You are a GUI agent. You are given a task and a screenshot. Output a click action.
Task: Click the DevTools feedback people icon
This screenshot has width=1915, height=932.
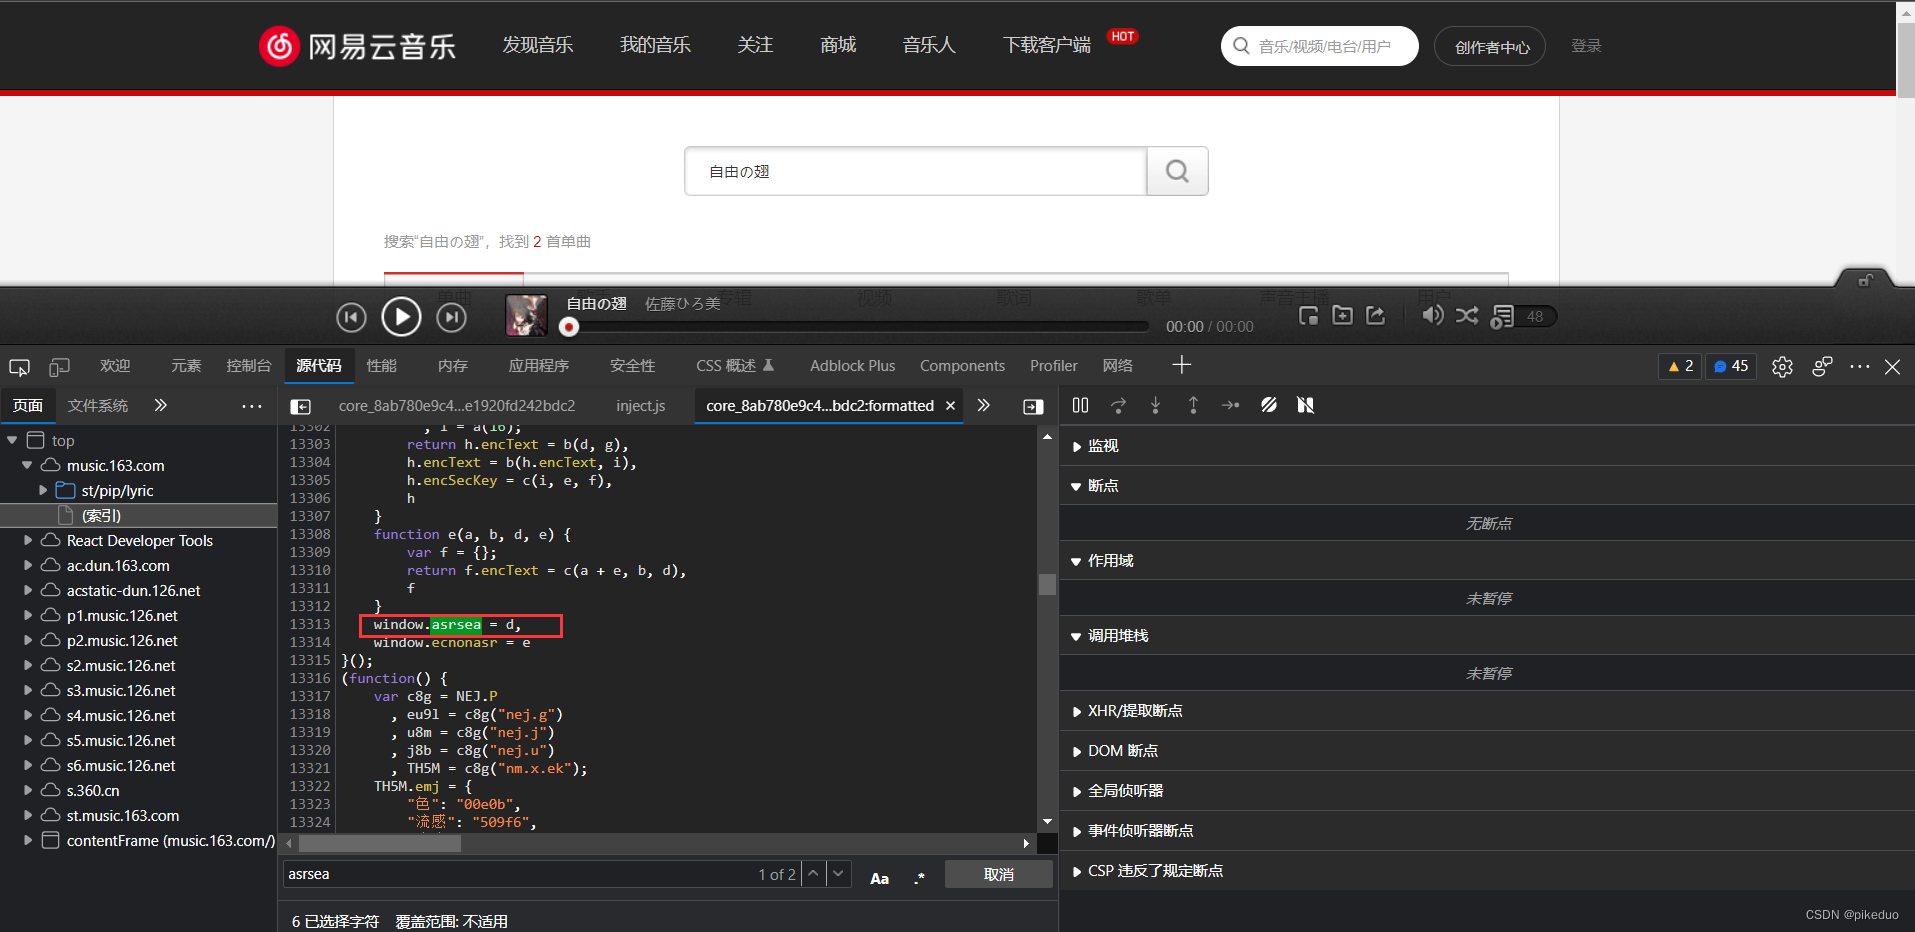click(x=1822, y=367)
